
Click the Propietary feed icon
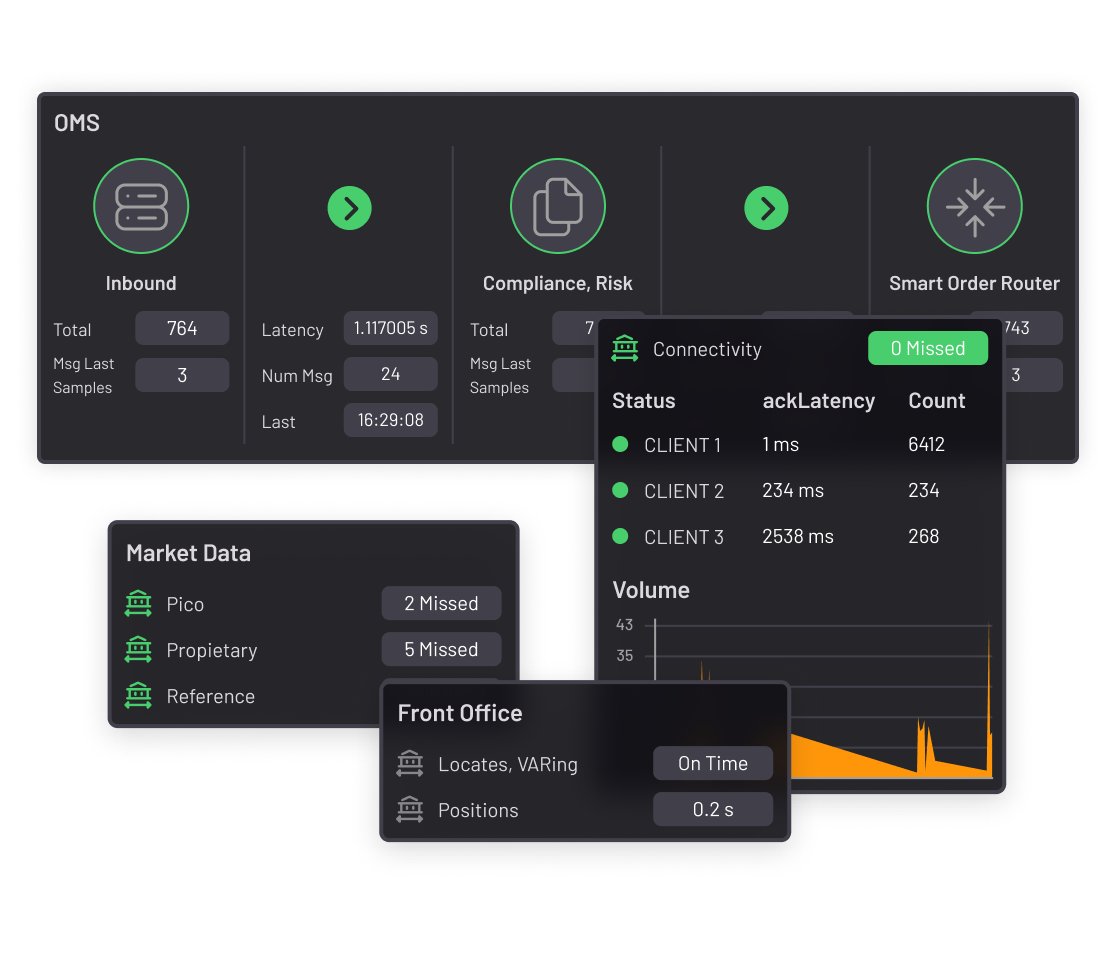click(x=138, y=650)
